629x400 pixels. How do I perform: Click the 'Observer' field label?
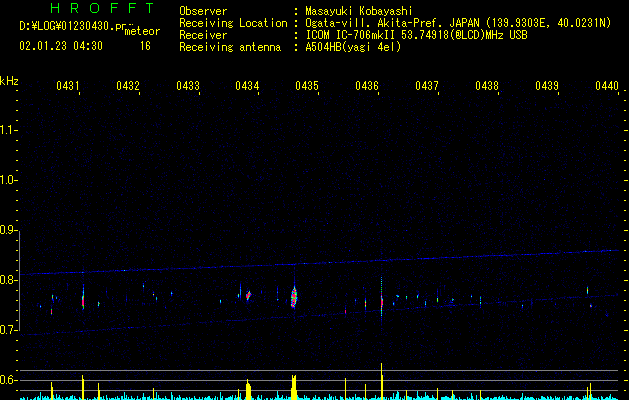click(203, 11)
